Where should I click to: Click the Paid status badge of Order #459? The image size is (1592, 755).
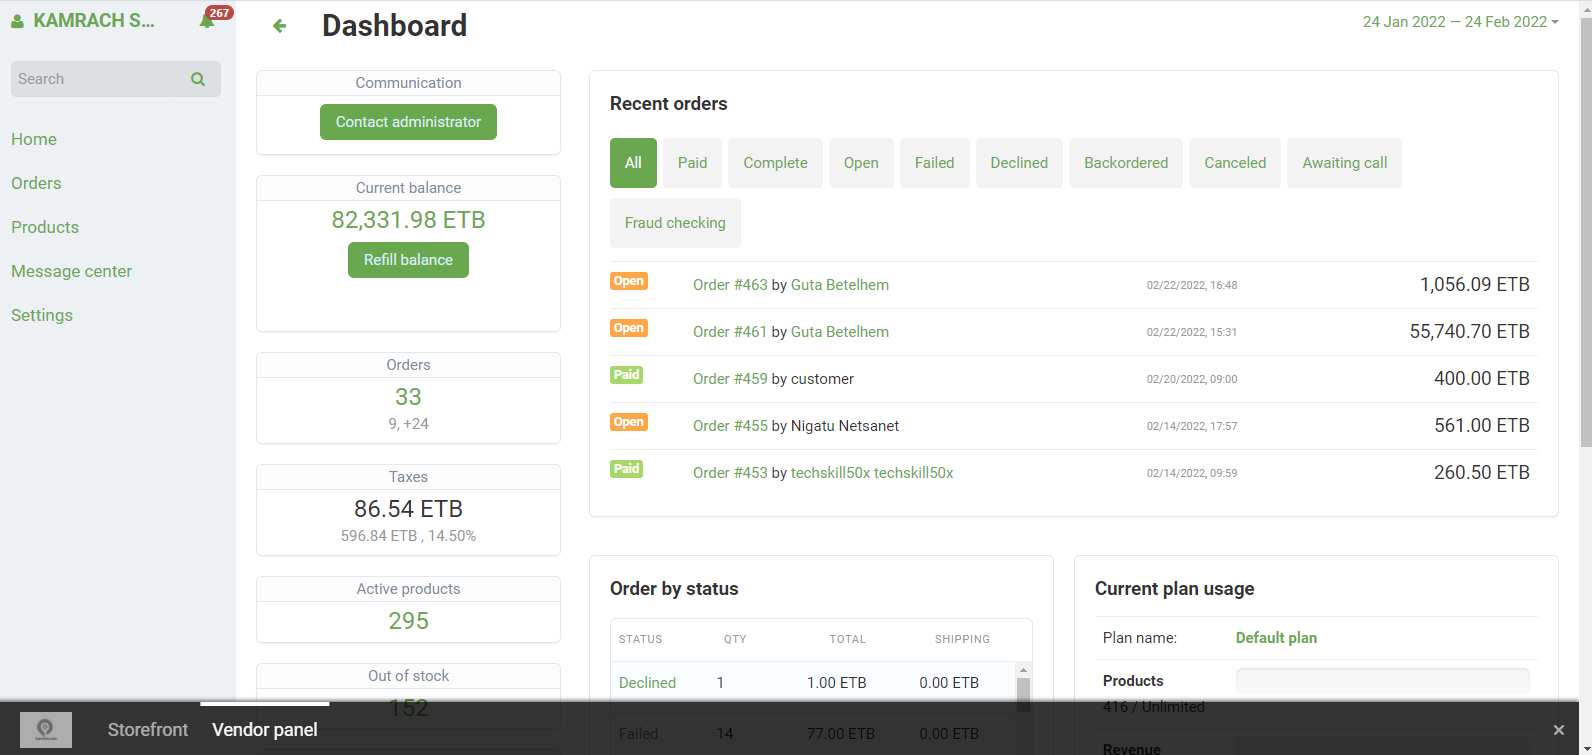(x=626, y=375)
